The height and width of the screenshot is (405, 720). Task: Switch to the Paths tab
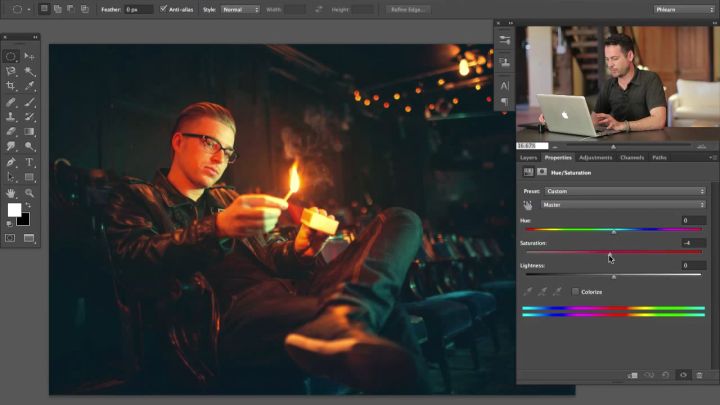pyautogui.click(x=659, y=158)
